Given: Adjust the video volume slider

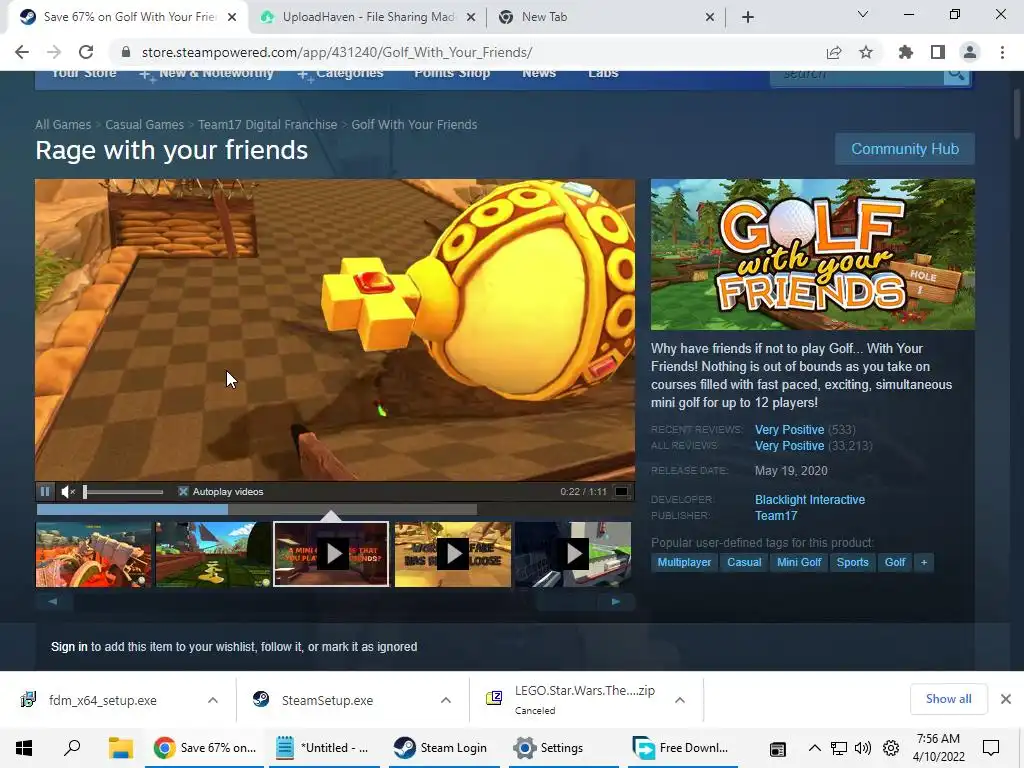Looking at the screenshot, I should pyautogui.click(x=123, y=491).
